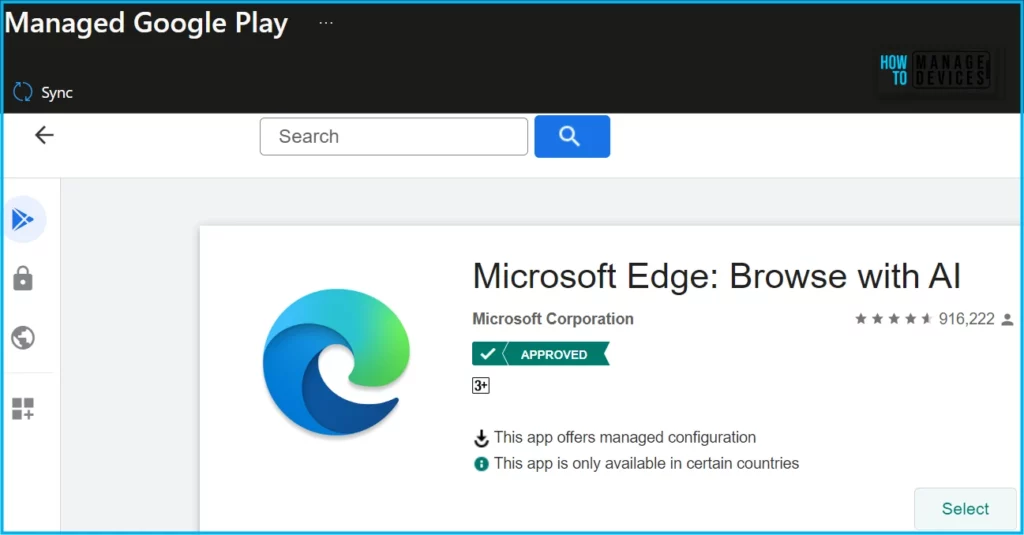Click the Sync refresh icon
Image resolution: width=1024 pixels, height=535 pixels.
pyautogui.click(x=22, y=92)
